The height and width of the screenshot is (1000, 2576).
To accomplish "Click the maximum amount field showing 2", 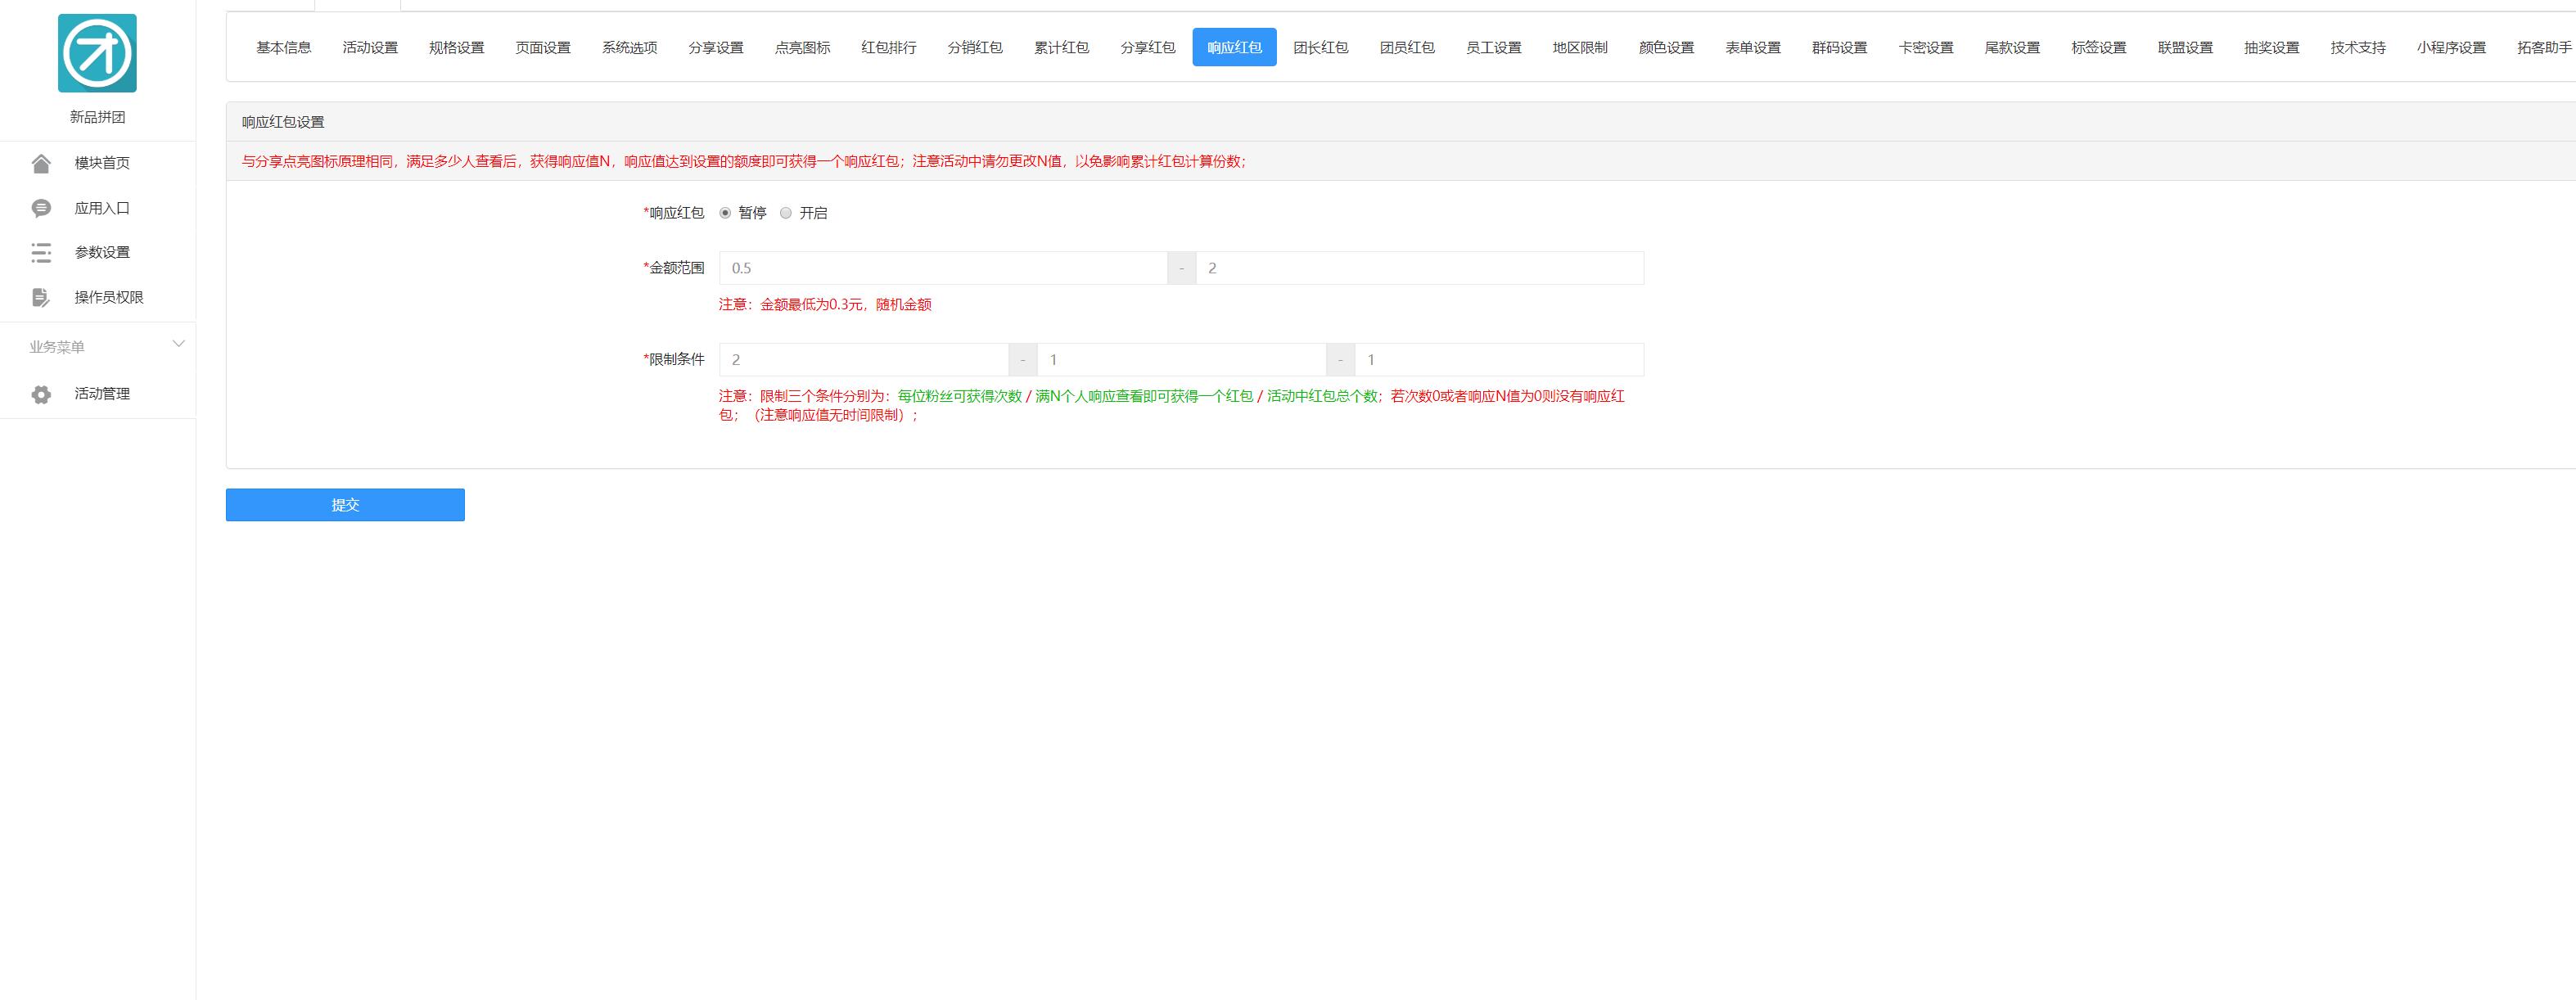I will (1420, 268).
